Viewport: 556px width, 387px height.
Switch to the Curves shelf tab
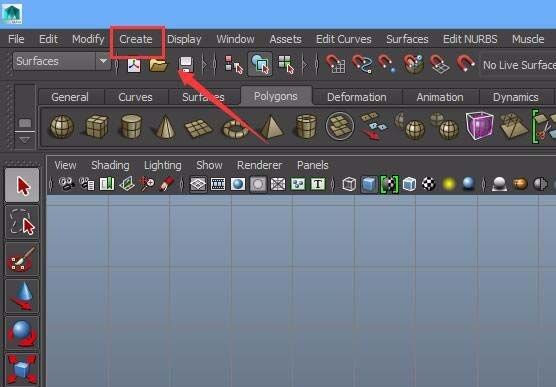click(135, 97)
